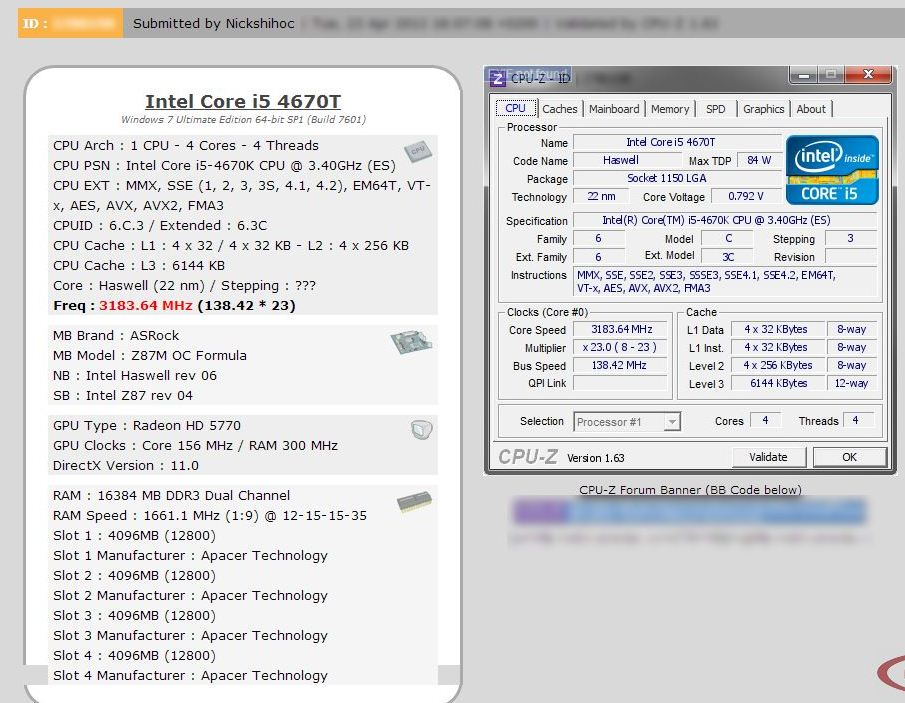Click the OK button in CPU-Z
The height and width of the screenshot is (703, 905).
pyautogui.click(x=850, y=457)
